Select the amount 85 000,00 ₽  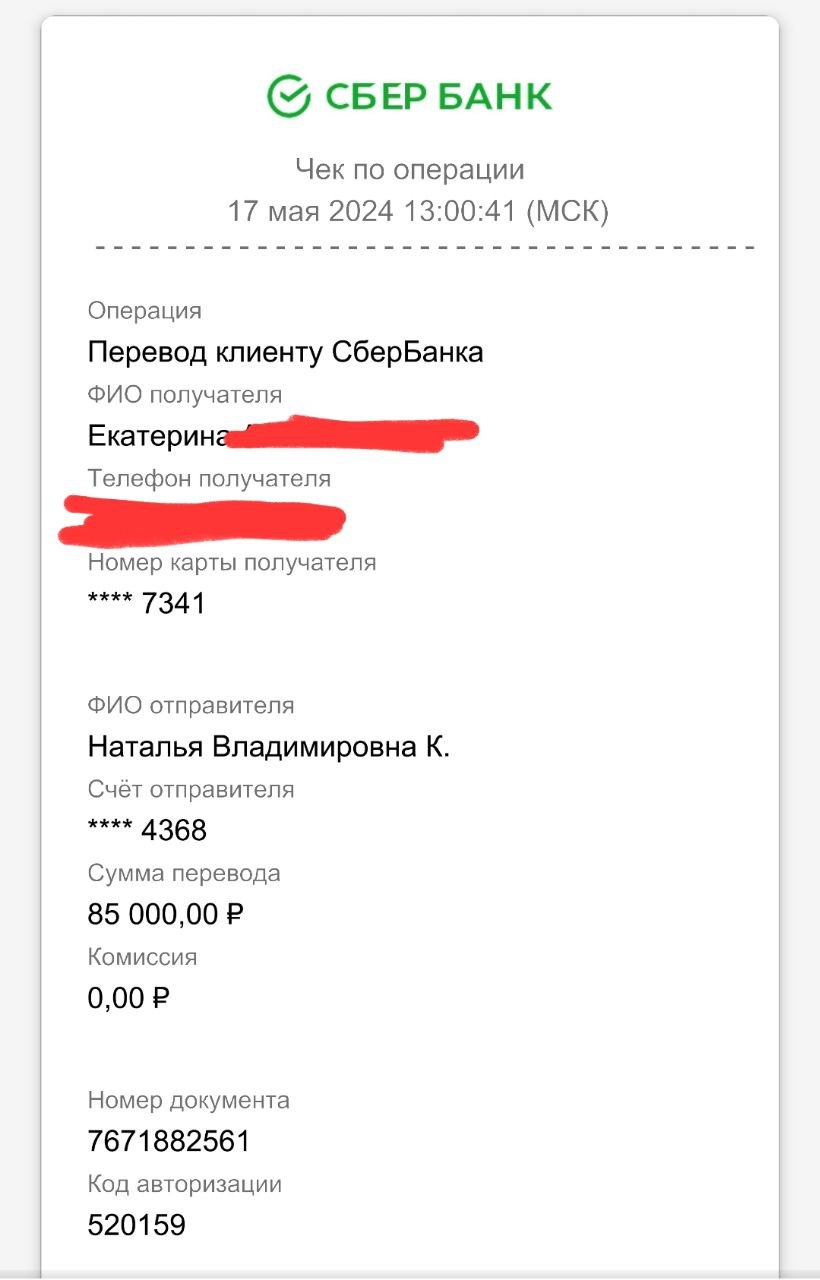point(167,914)
